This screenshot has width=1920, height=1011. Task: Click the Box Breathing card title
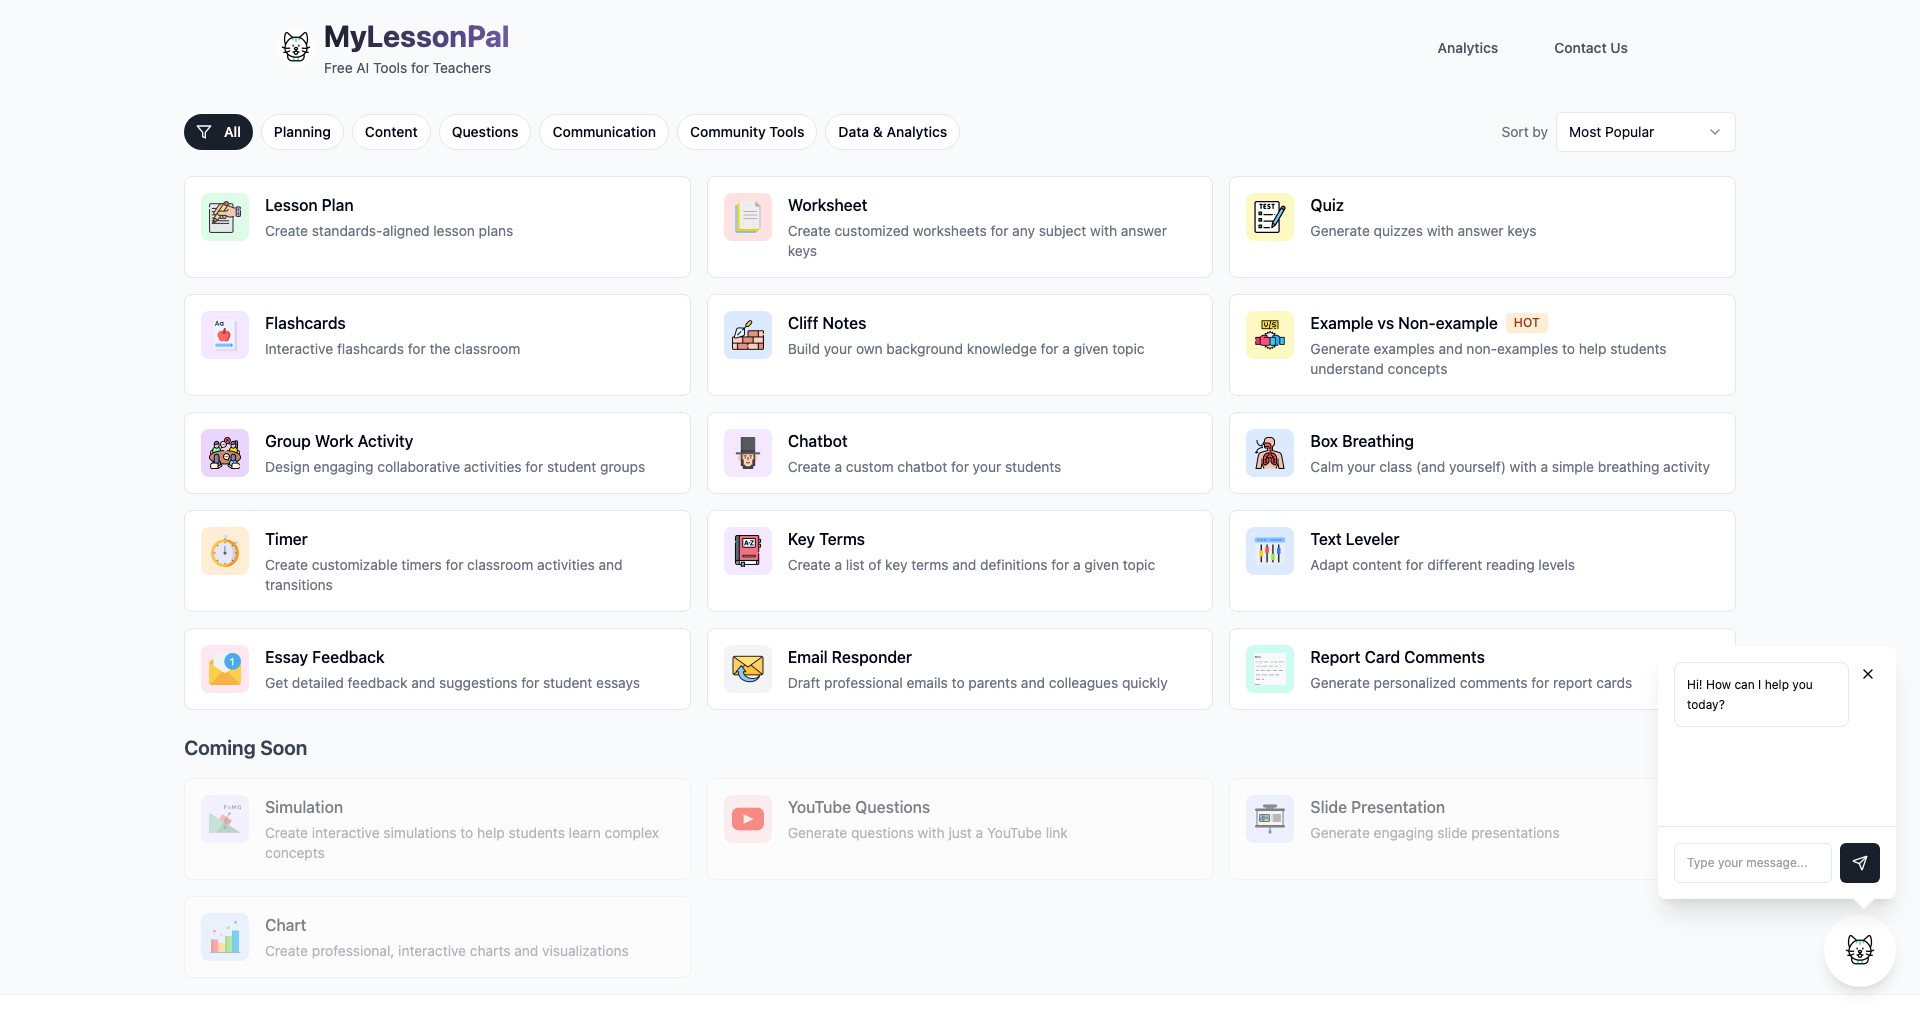coord(1362,441)
